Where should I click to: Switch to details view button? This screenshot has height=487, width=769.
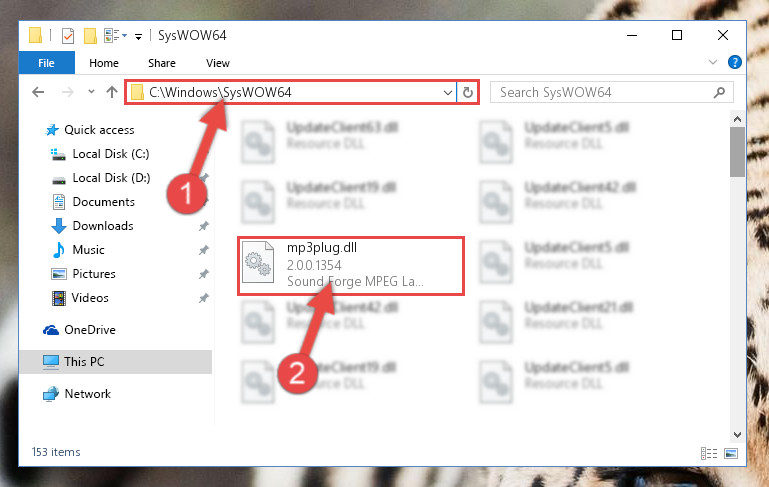(709, 453)
